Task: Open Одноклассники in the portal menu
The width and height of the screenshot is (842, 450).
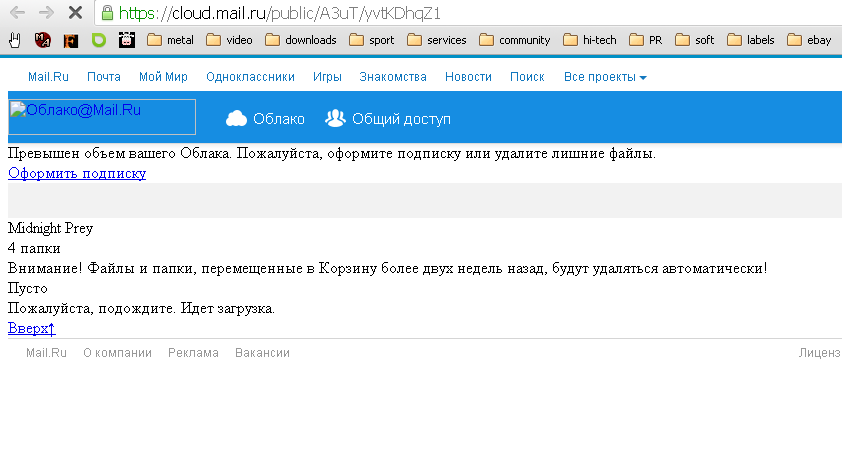Action: [250, 77]
